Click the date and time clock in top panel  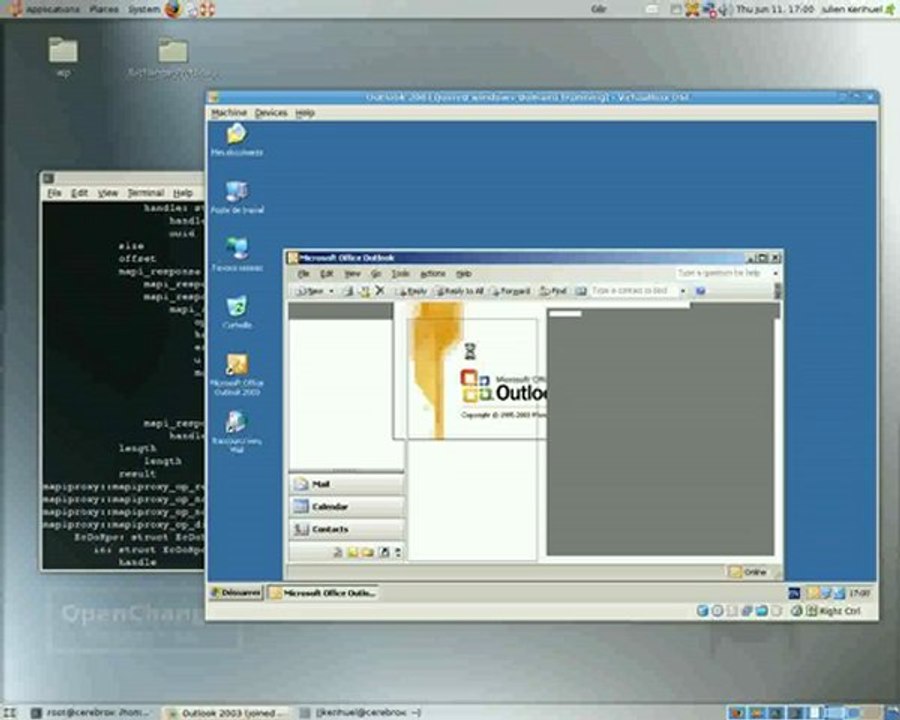(x=774, y=9)
